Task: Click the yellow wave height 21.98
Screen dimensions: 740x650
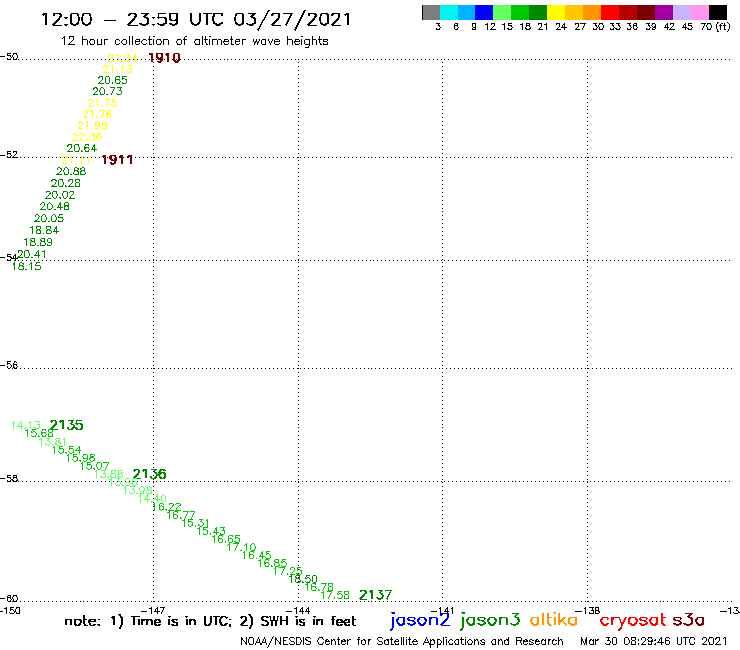Action: [92, 125]
